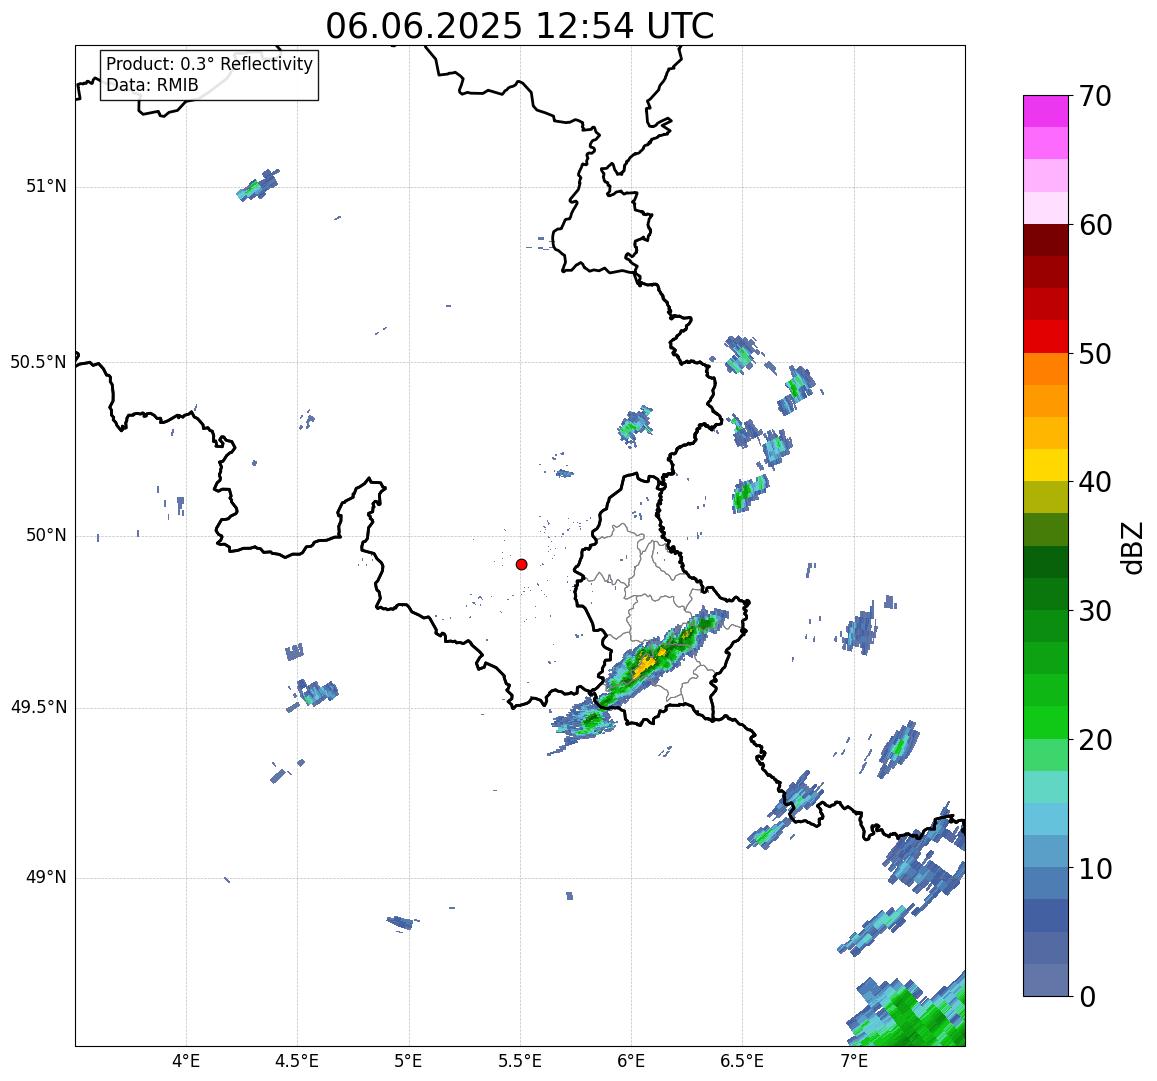
Task: Click the colorbar label 30
Action: coord(1095,611)
